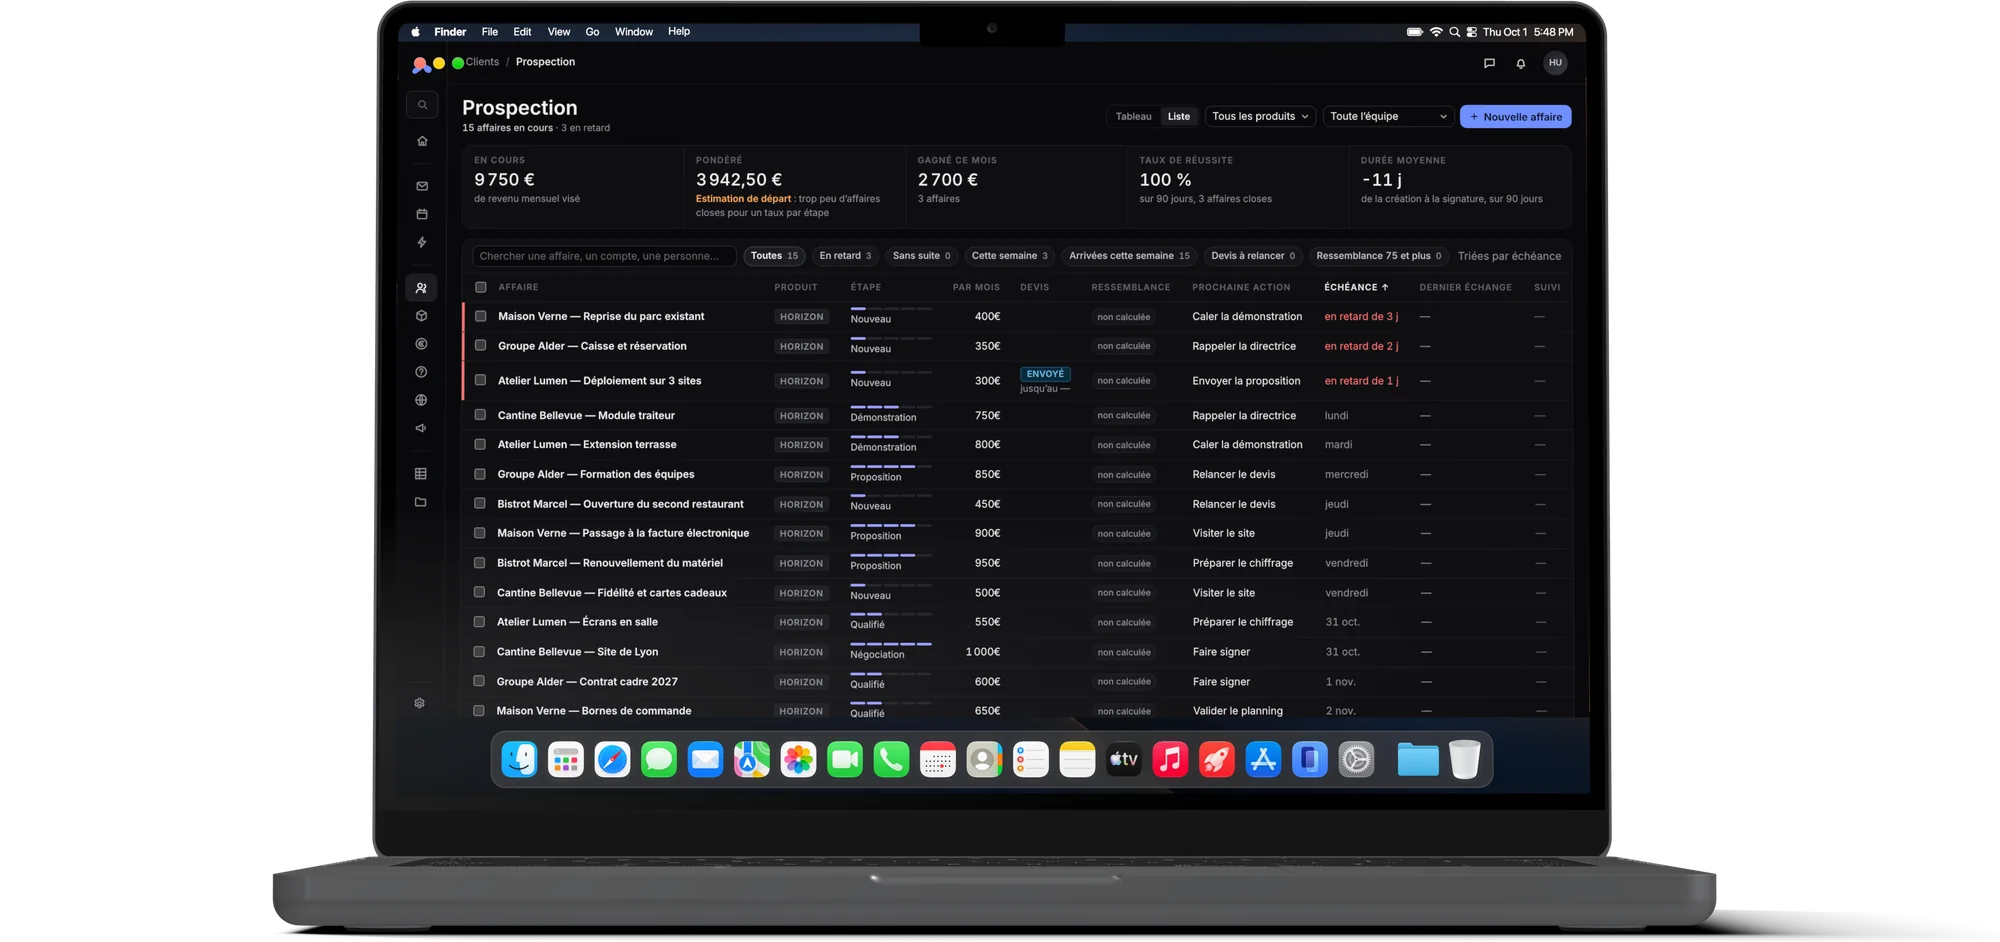Select Cantine Bellevue — Module traiteur checkbox
This screenshot has height=942, width=2000.
pyautogui.click(x=480, y=415)
